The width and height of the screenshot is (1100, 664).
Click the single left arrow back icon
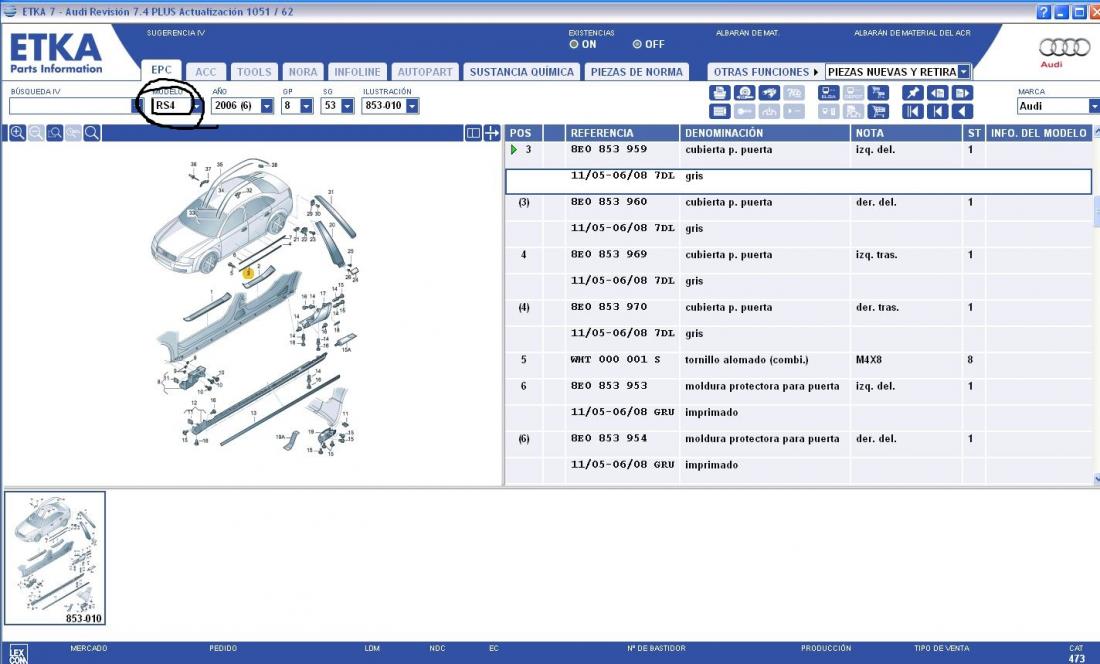(962, 111)
